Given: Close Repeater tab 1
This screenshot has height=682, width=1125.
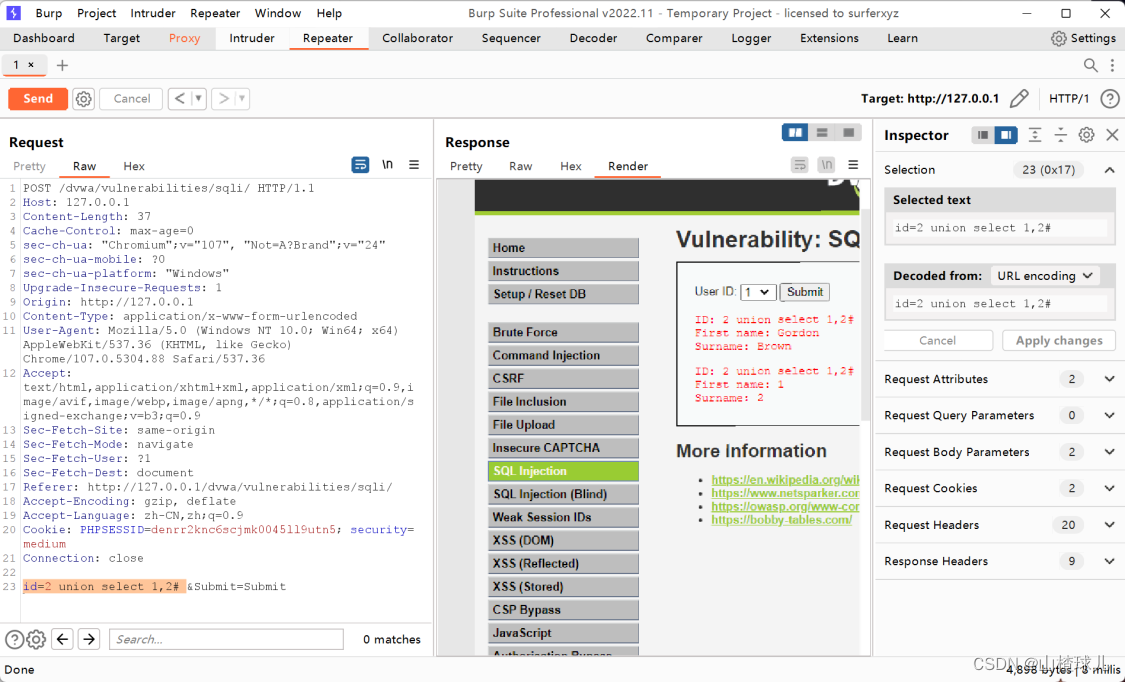Looking at the screenshot, I should 31,65.
